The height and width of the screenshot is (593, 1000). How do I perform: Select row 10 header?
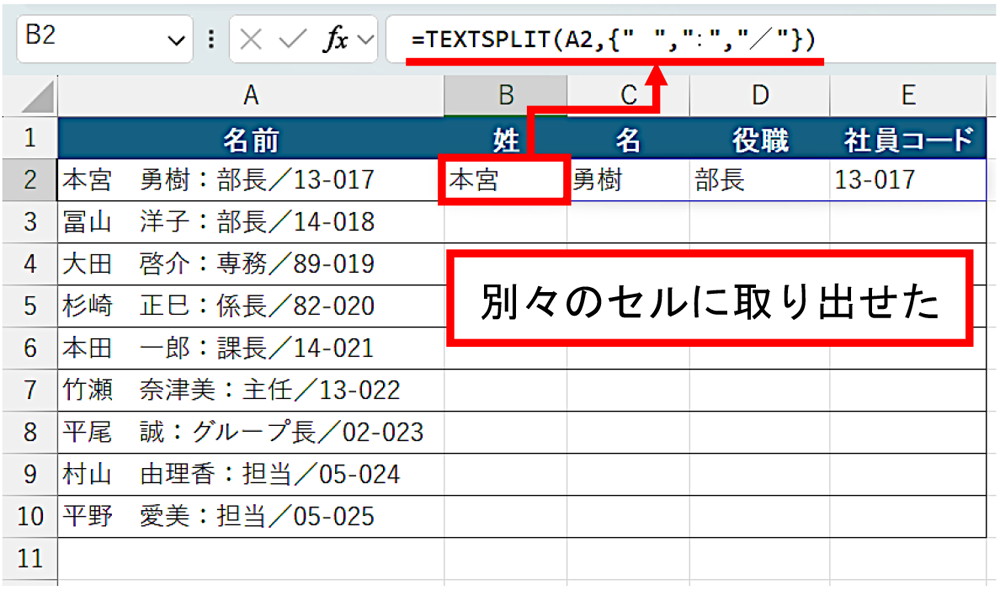click(x=29, y=517)
